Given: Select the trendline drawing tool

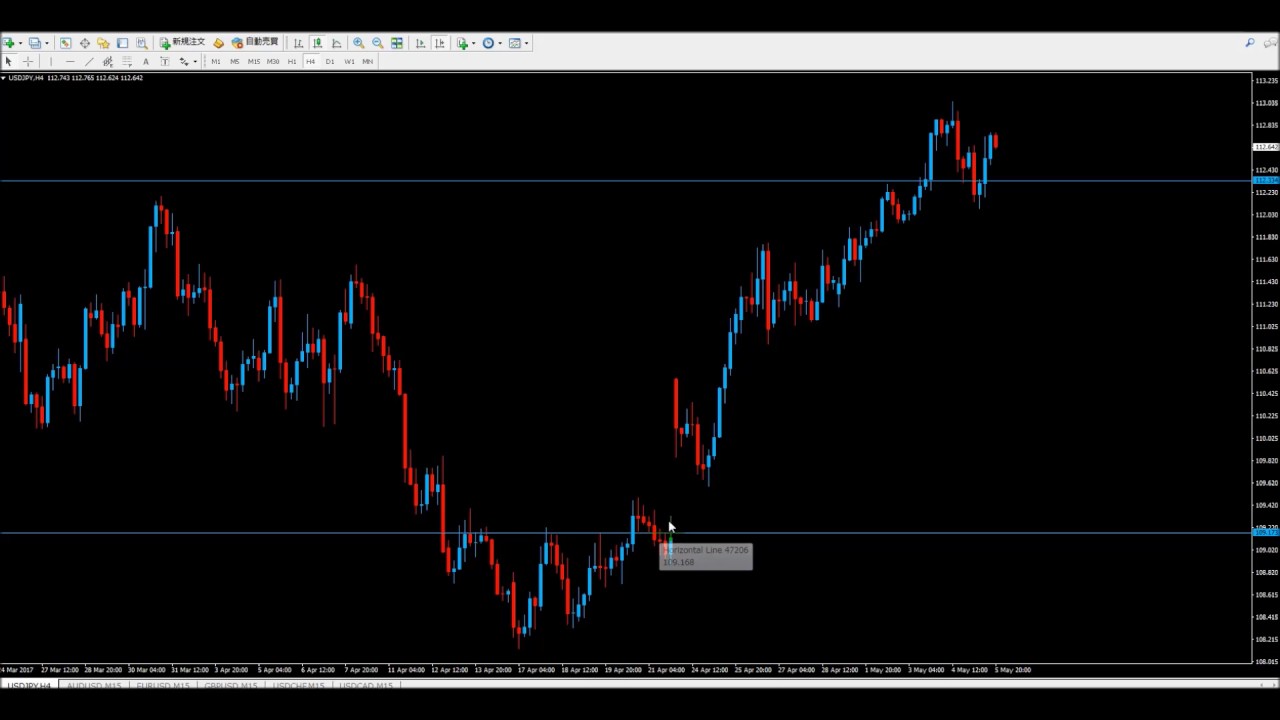Looking at the screenshot, I should coord(88,62).
